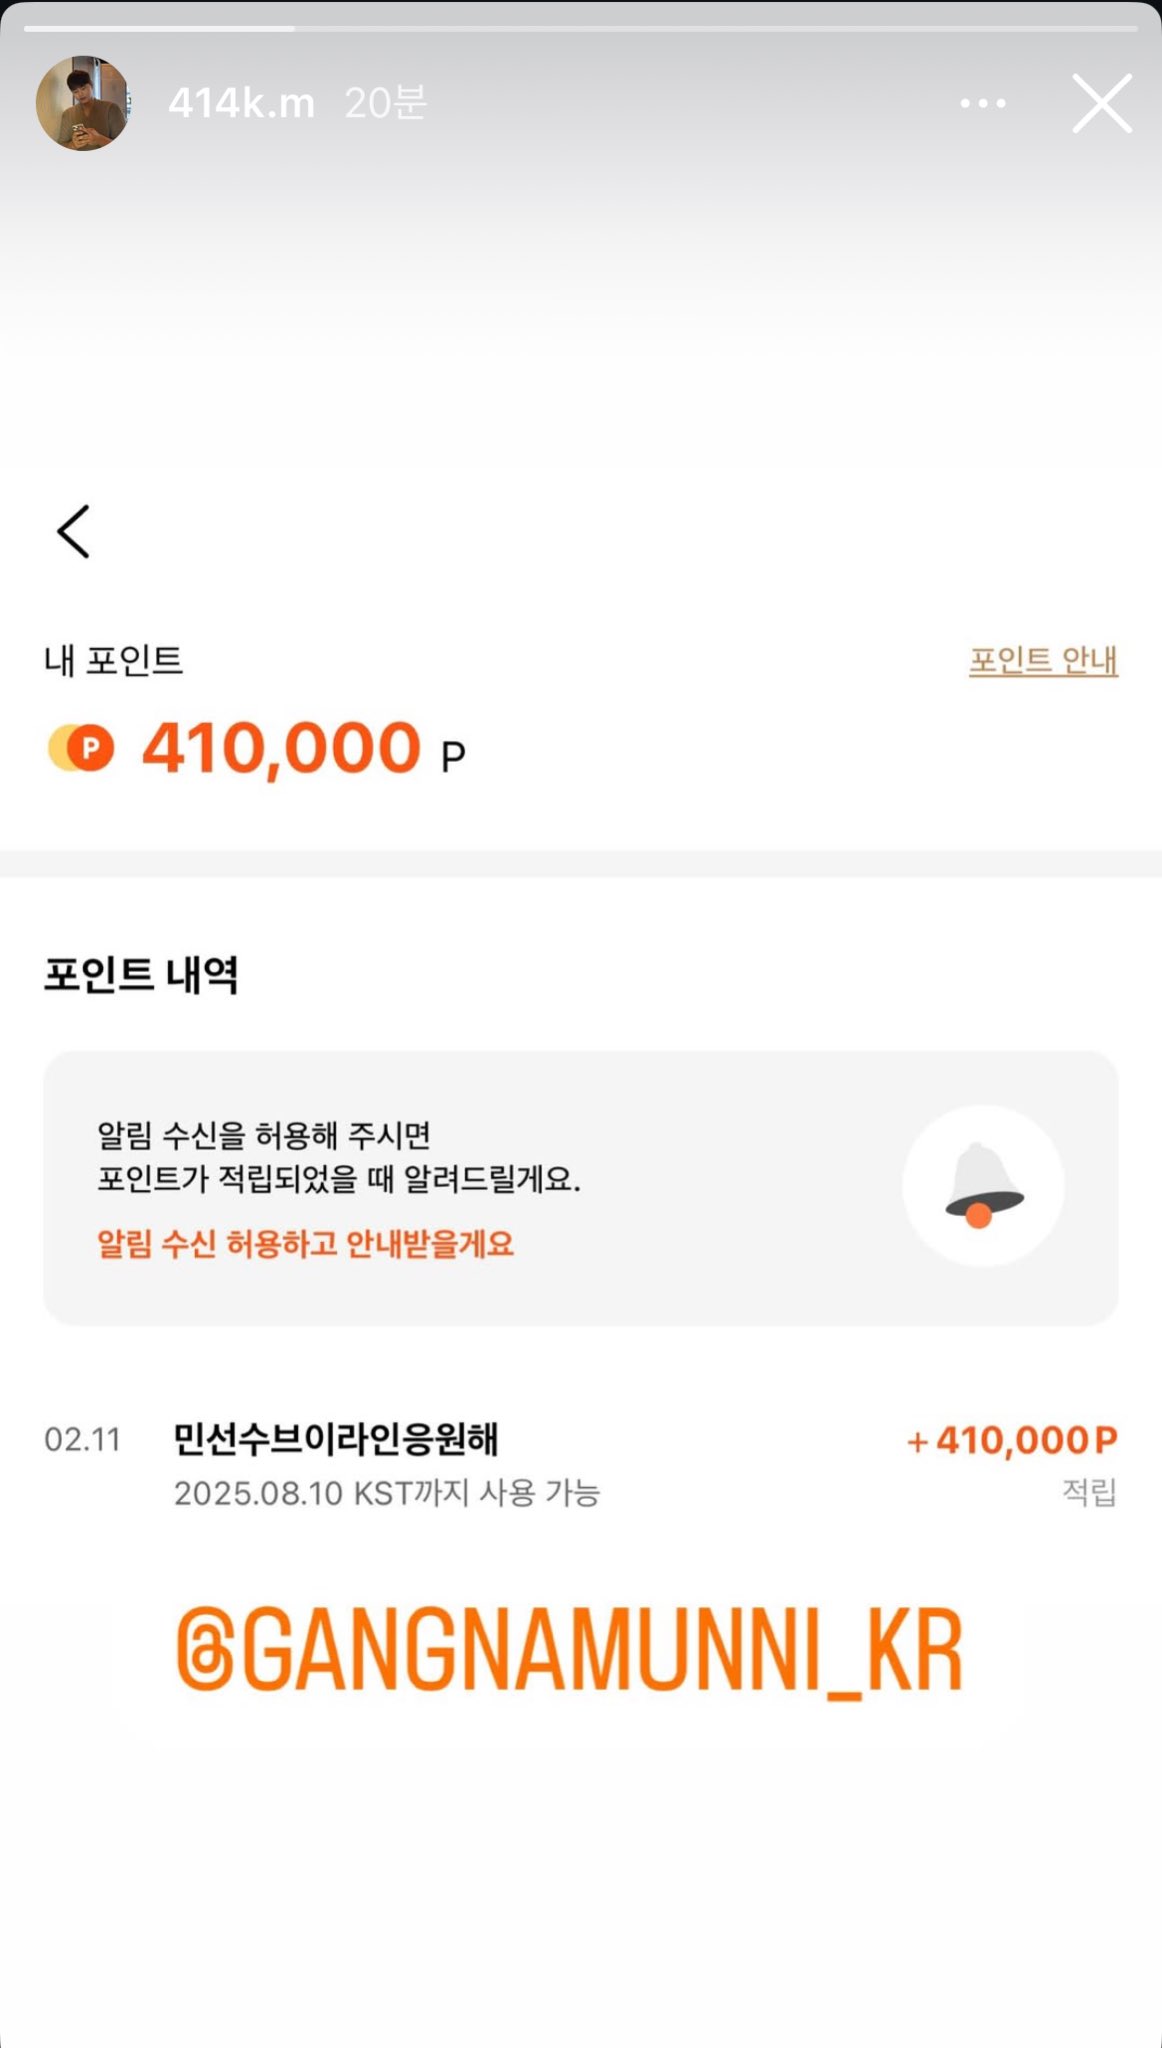Tap the 02.11 date of the entry
The image size is (1162, 2048).
pos(82,1440)
